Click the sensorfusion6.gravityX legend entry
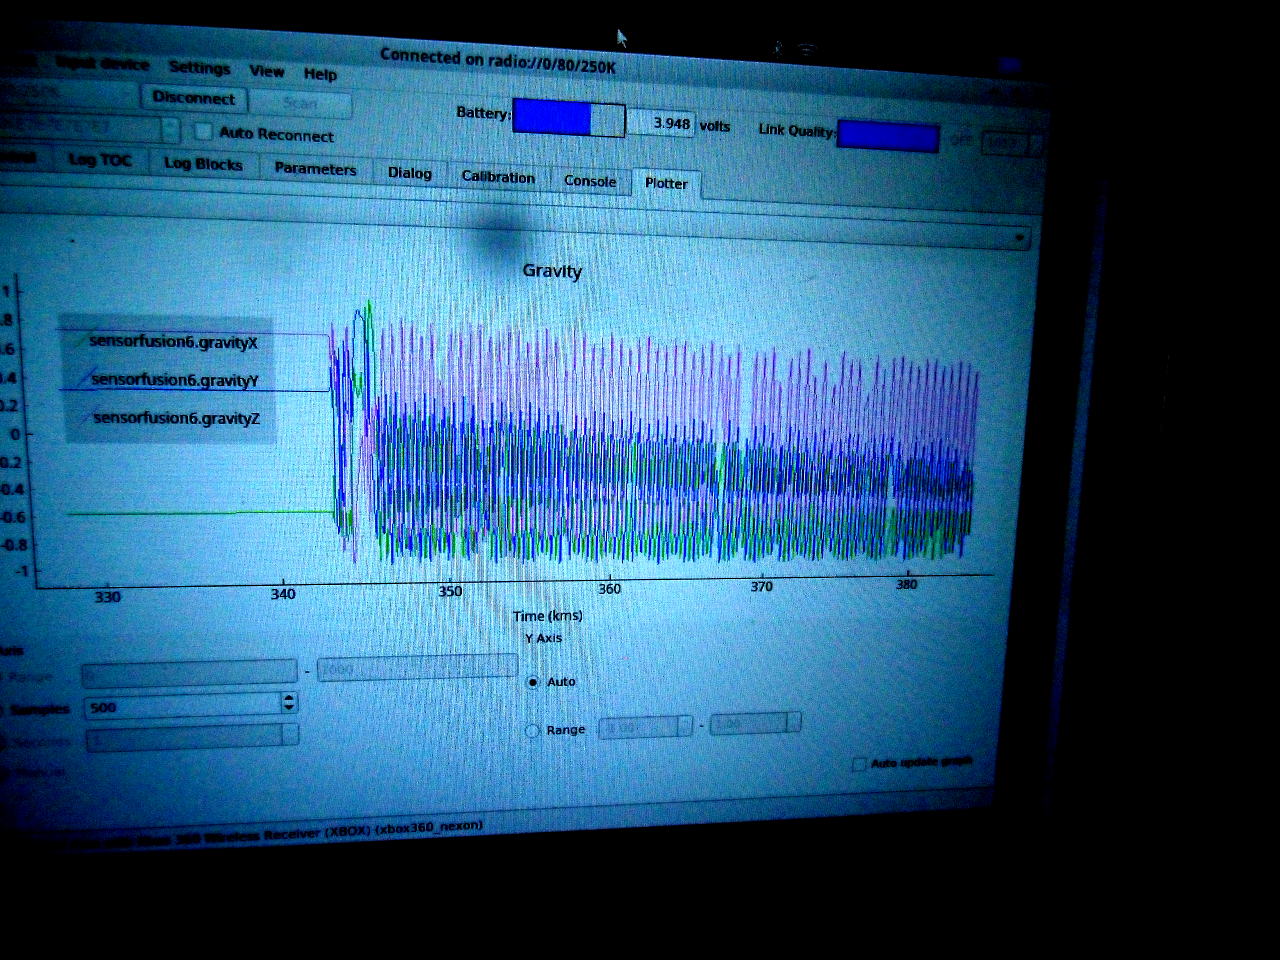1280x960 pixels. 173,342
